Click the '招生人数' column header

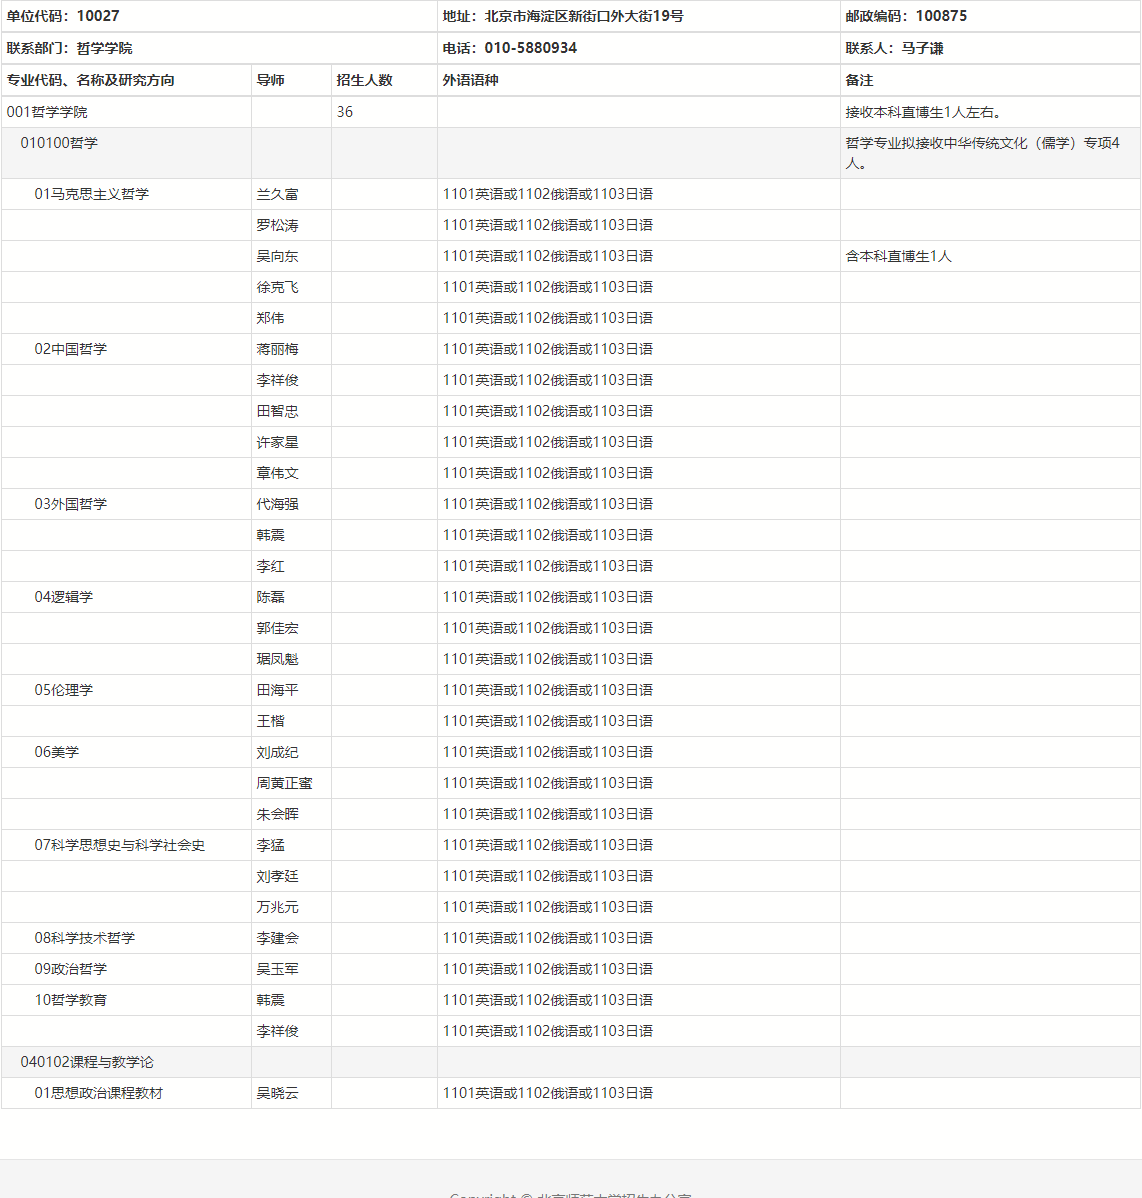364,80
